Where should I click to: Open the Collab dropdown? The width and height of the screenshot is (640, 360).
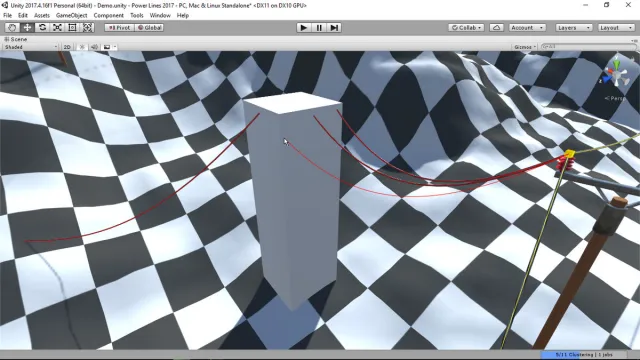coord(466,27)
